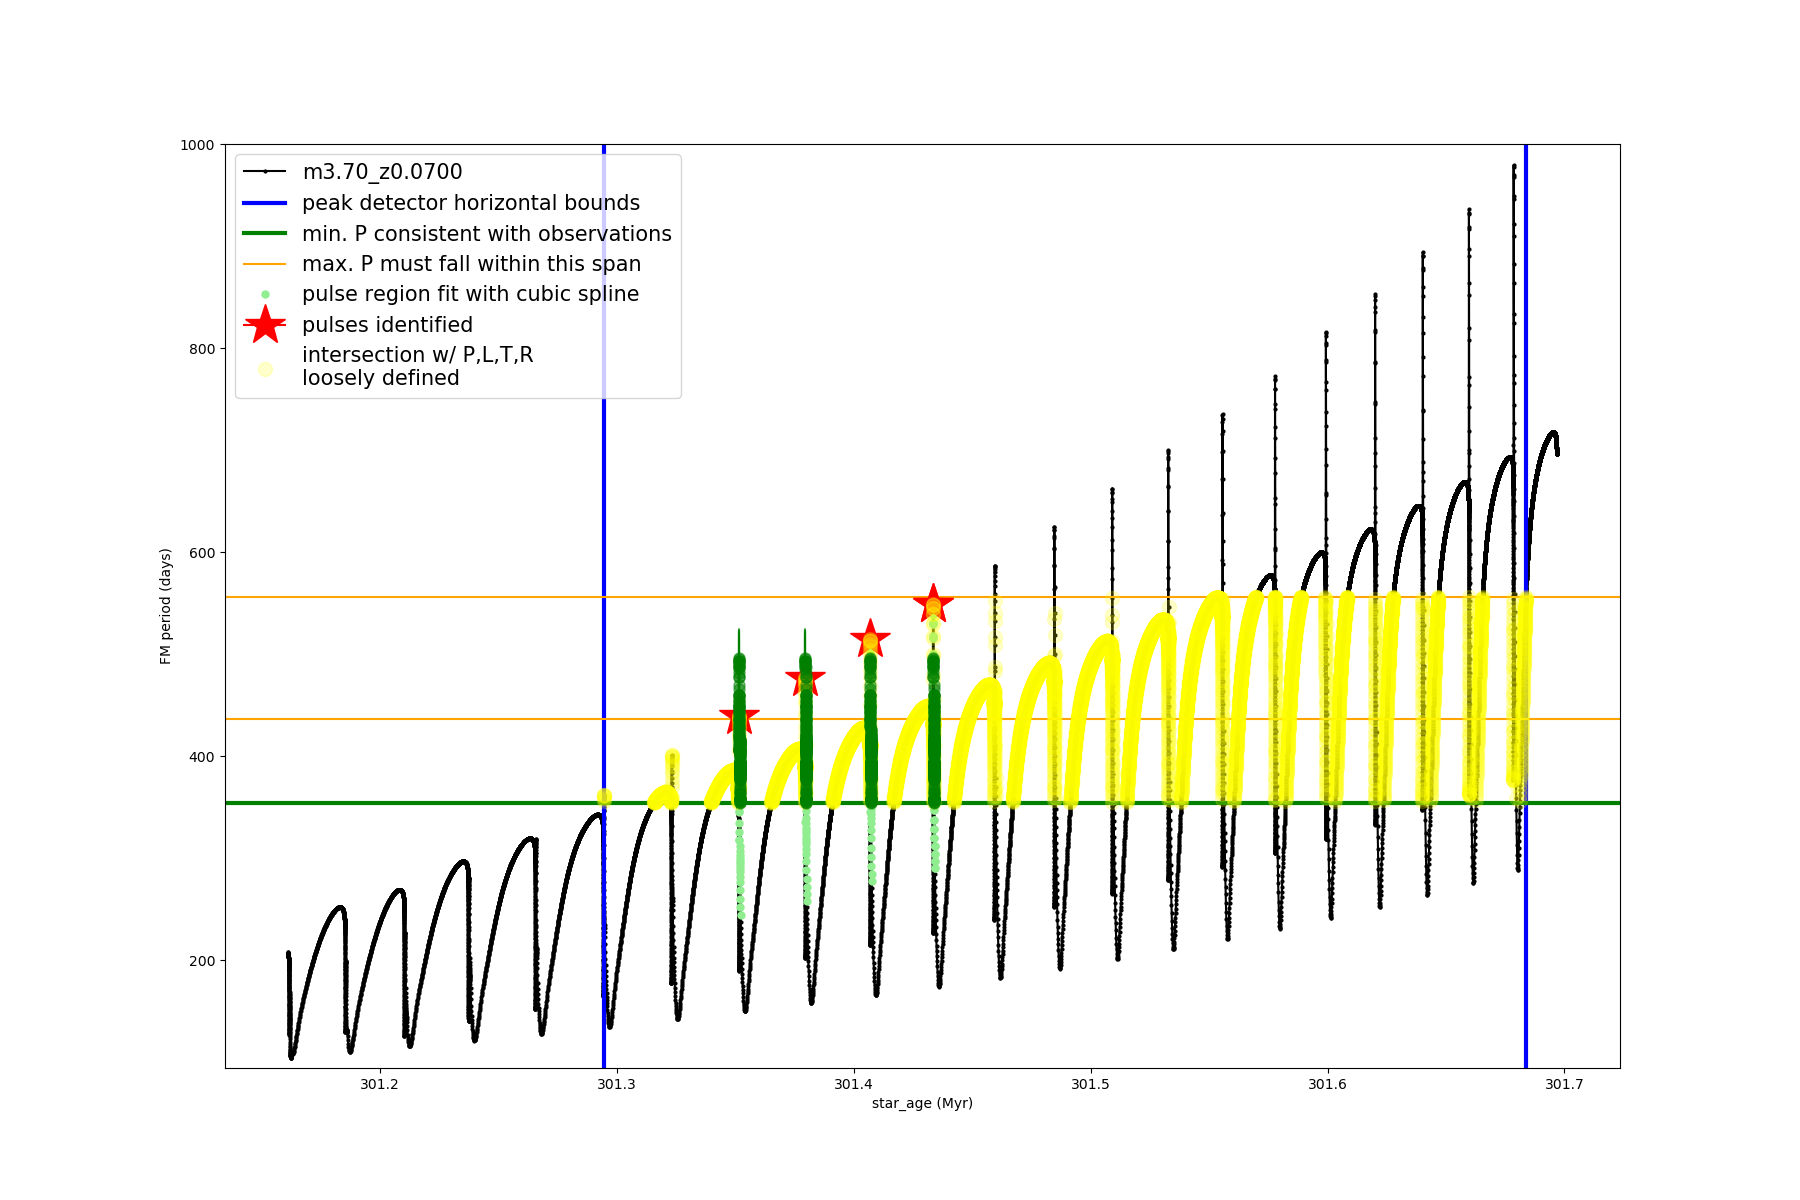Click the red star icon in the legend
The image size is (1800, 1200).
point(265,324)
